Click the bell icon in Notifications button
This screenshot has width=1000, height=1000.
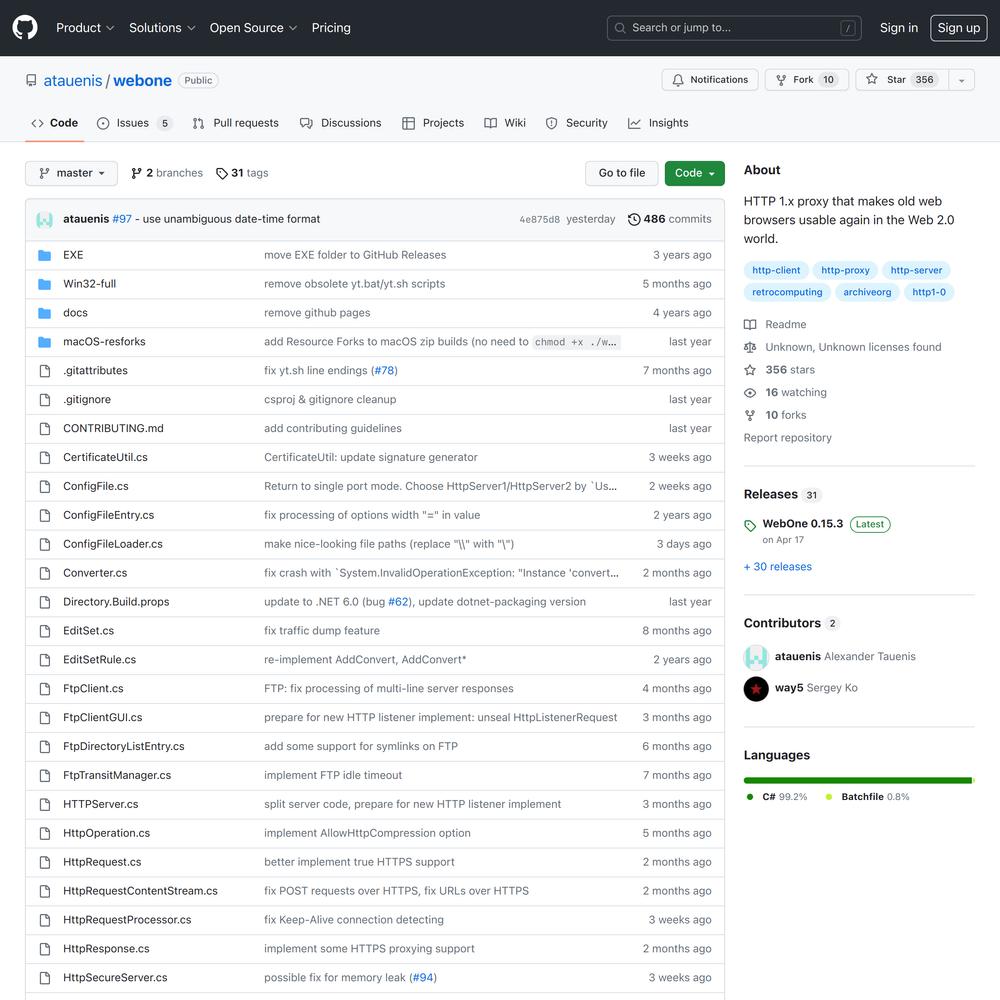click(x=678, y=80)
